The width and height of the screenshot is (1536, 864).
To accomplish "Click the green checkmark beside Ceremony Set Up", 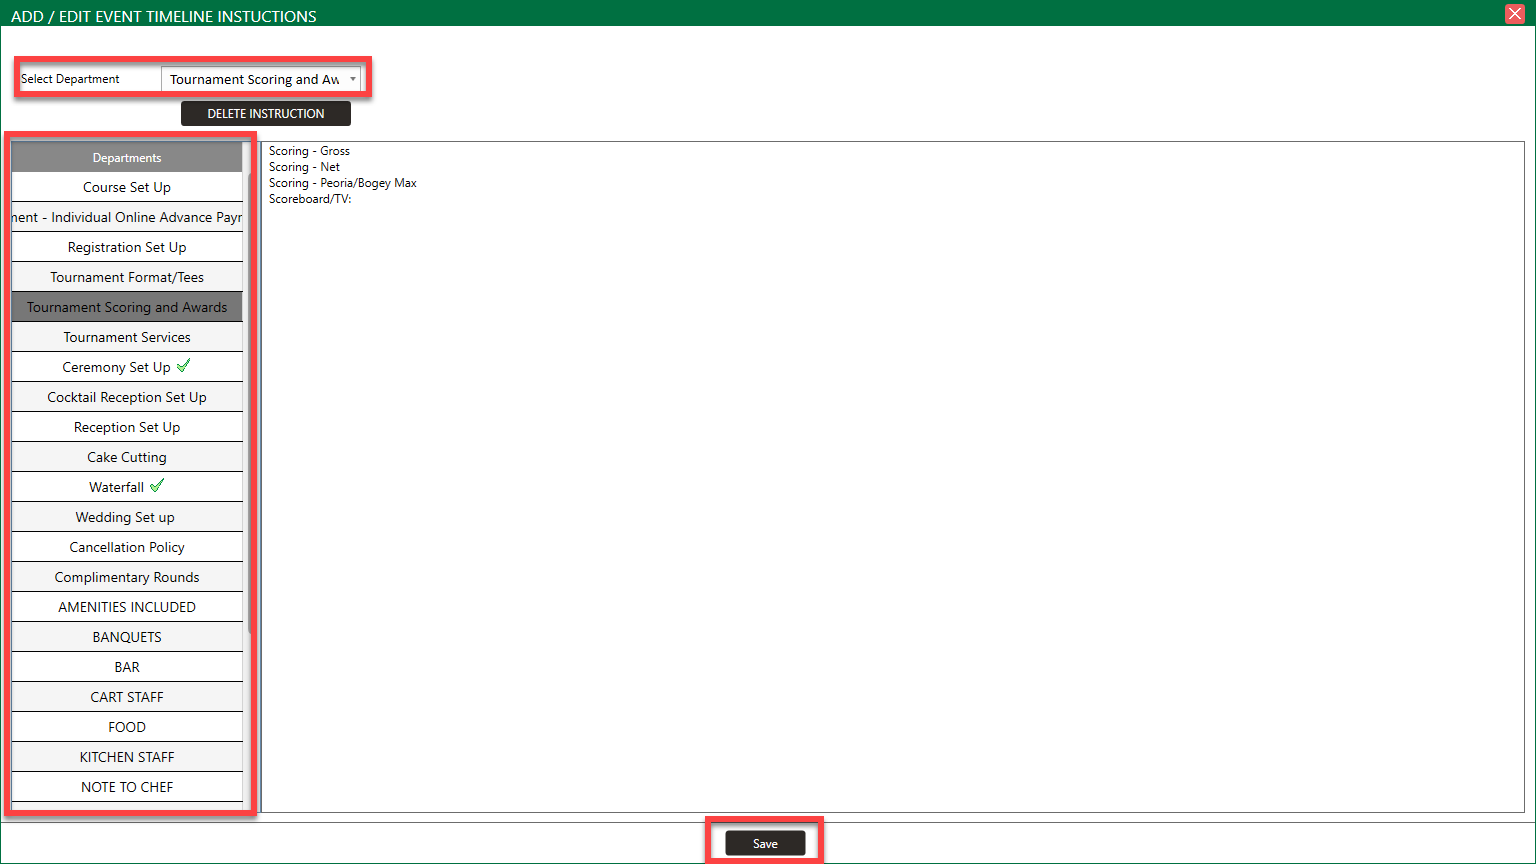I will (x=183, y=366).
